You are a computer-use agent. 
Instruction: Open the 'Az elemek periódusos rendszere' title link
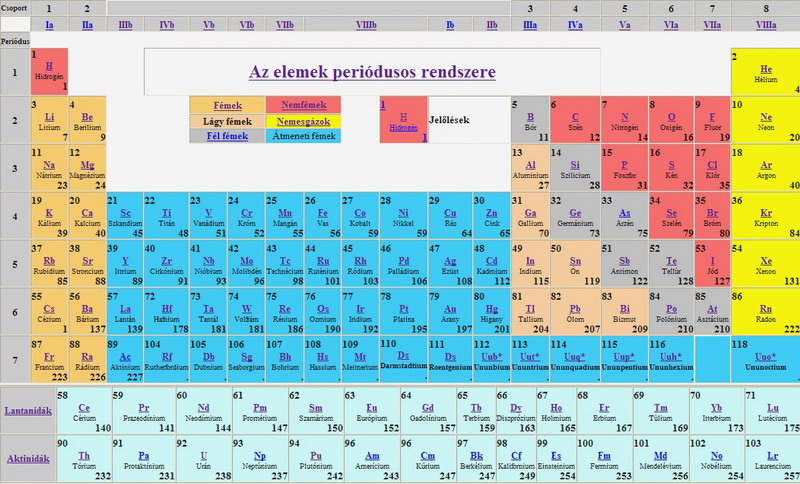pyautogui.click(x=372, y=72)
